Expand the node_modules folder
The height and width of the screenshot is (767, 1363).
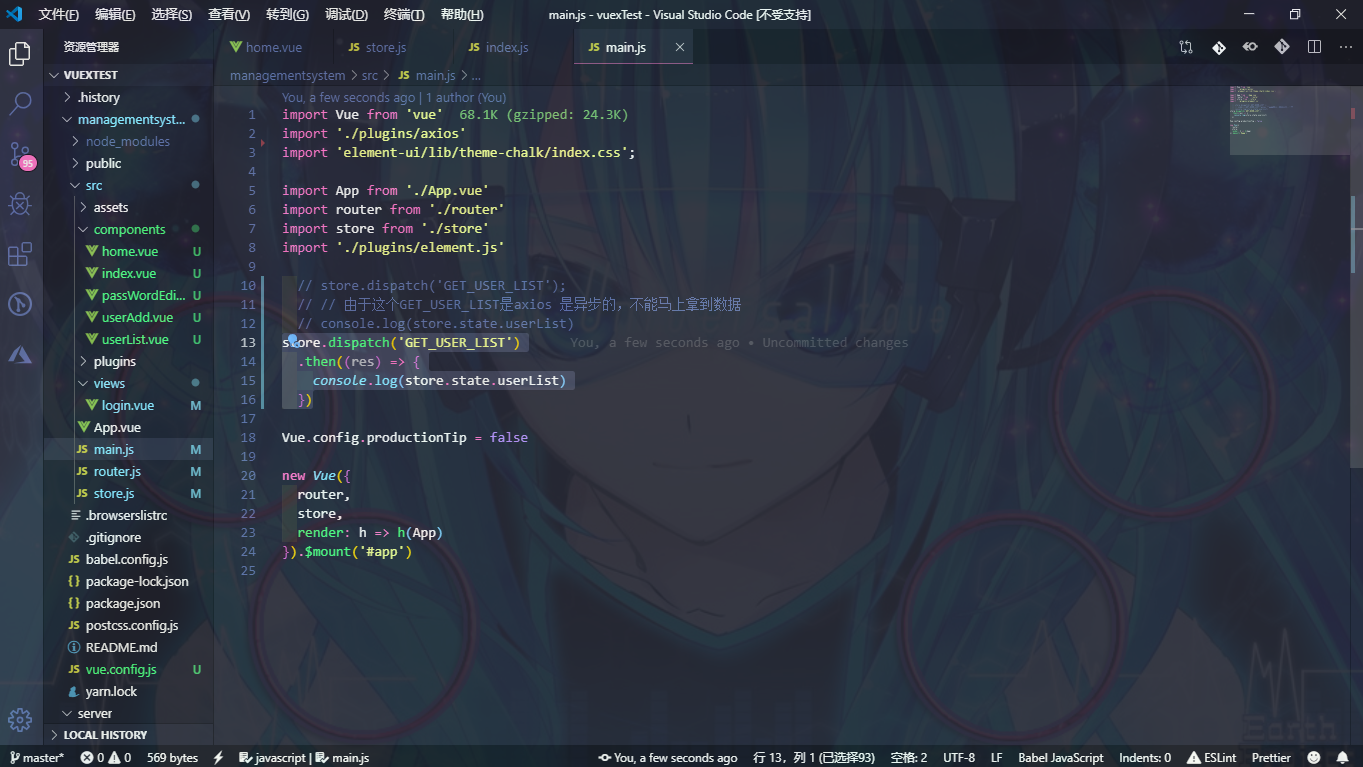click(128, 141)
